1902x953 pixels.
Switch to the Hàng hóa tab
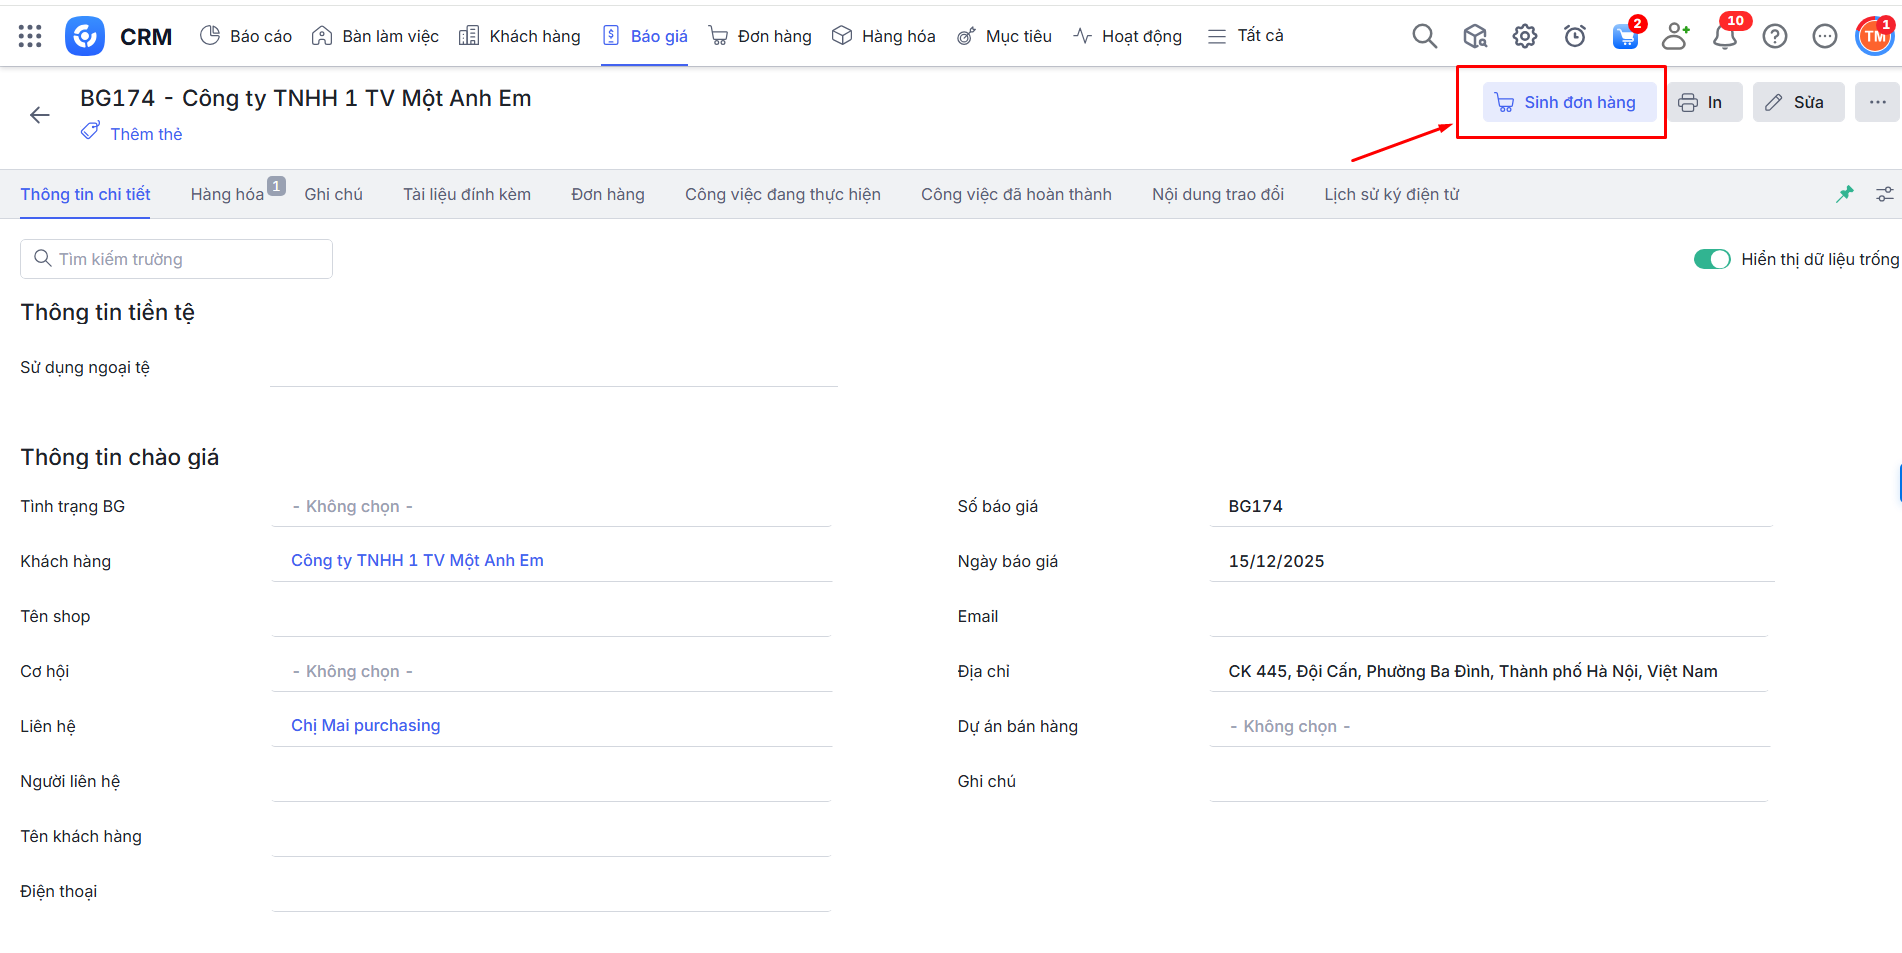coord(227,194)
